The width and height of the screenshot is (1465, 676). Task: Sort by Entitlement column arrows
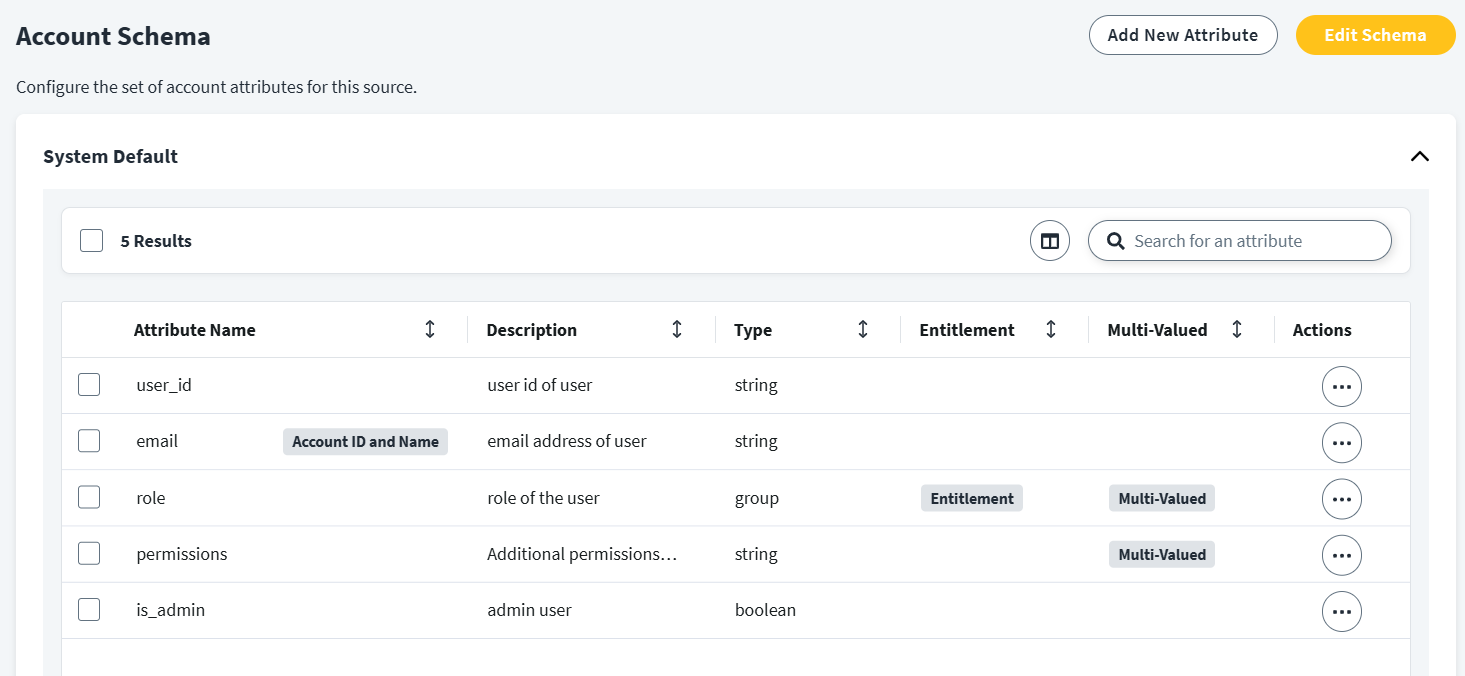click(x=1051, y=329)
